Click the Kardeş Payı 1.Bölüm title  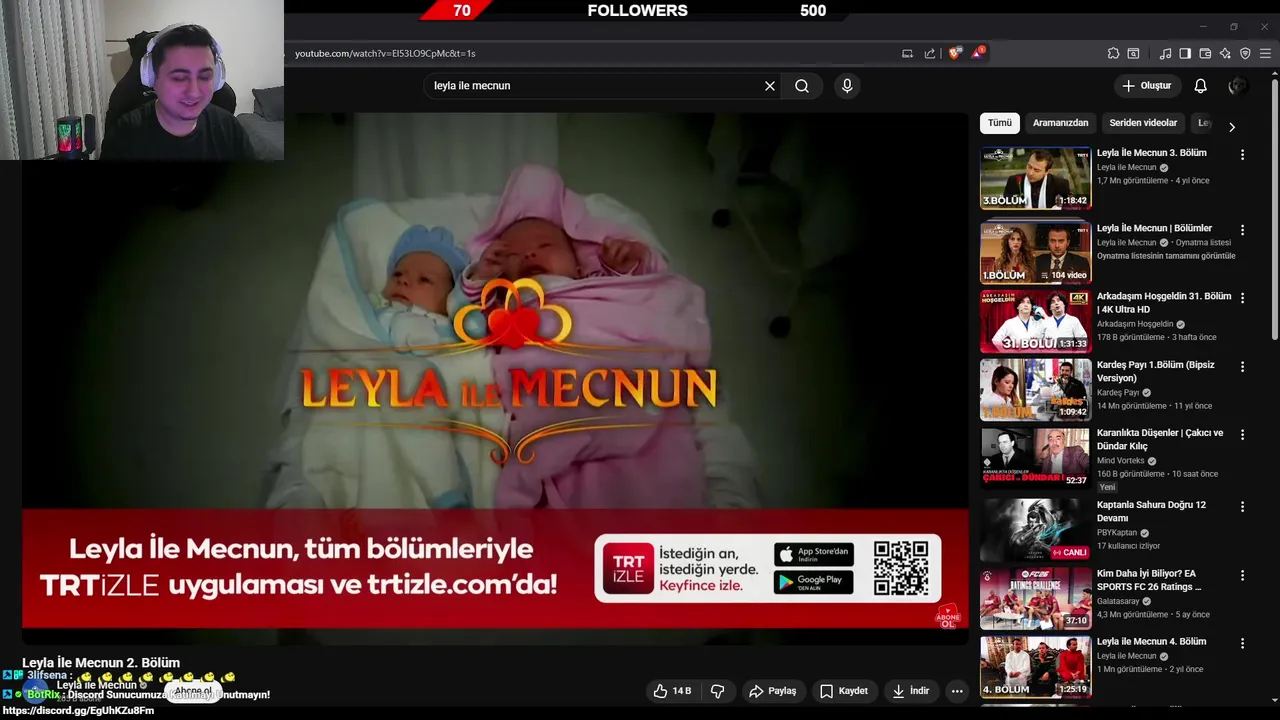(1155, 371)
